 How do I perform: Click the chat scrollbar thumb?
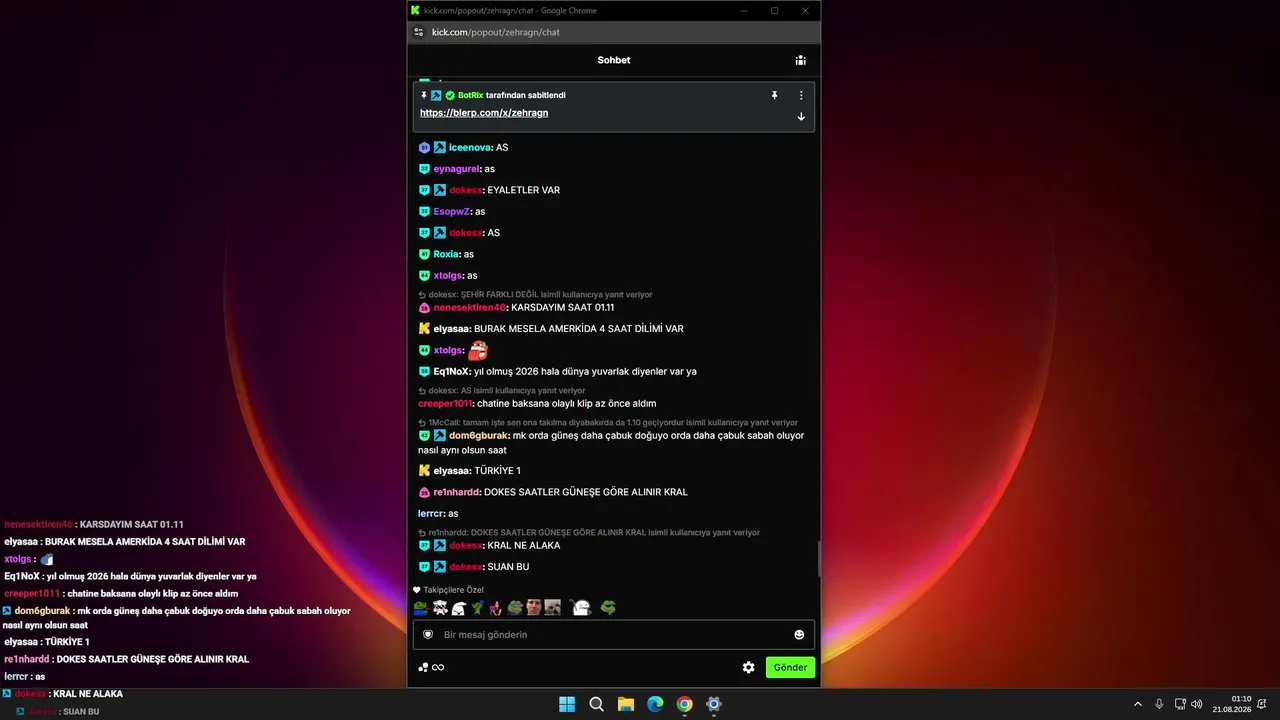[819, 558]
